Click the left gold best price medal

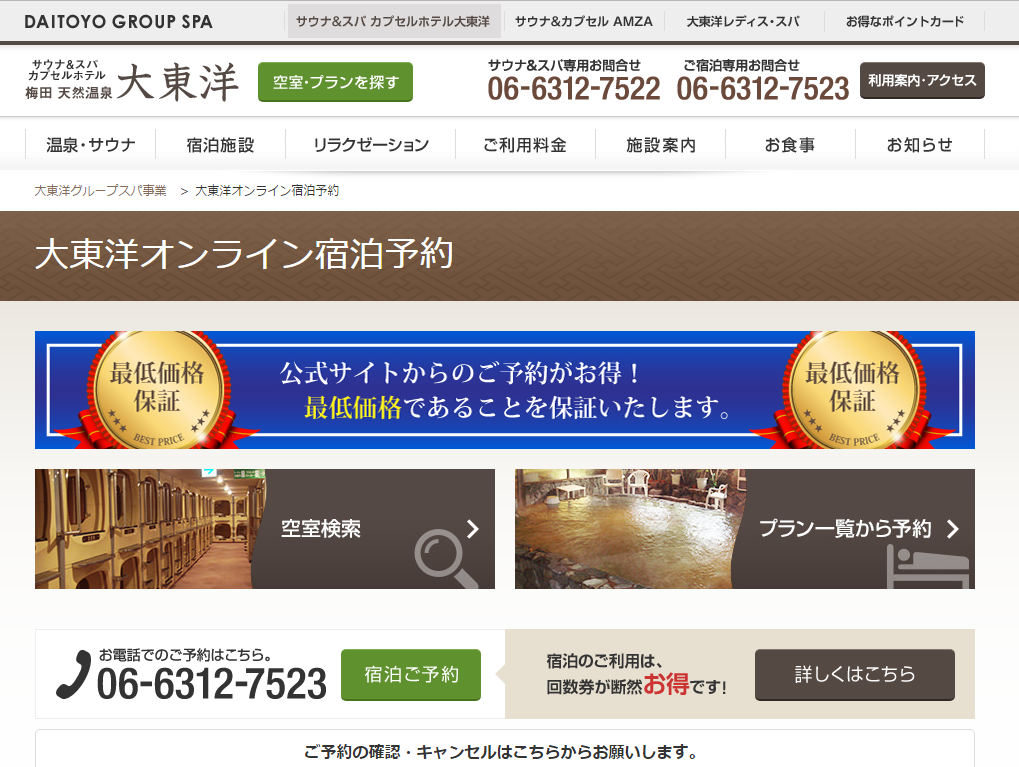click(x=157, y=390)
